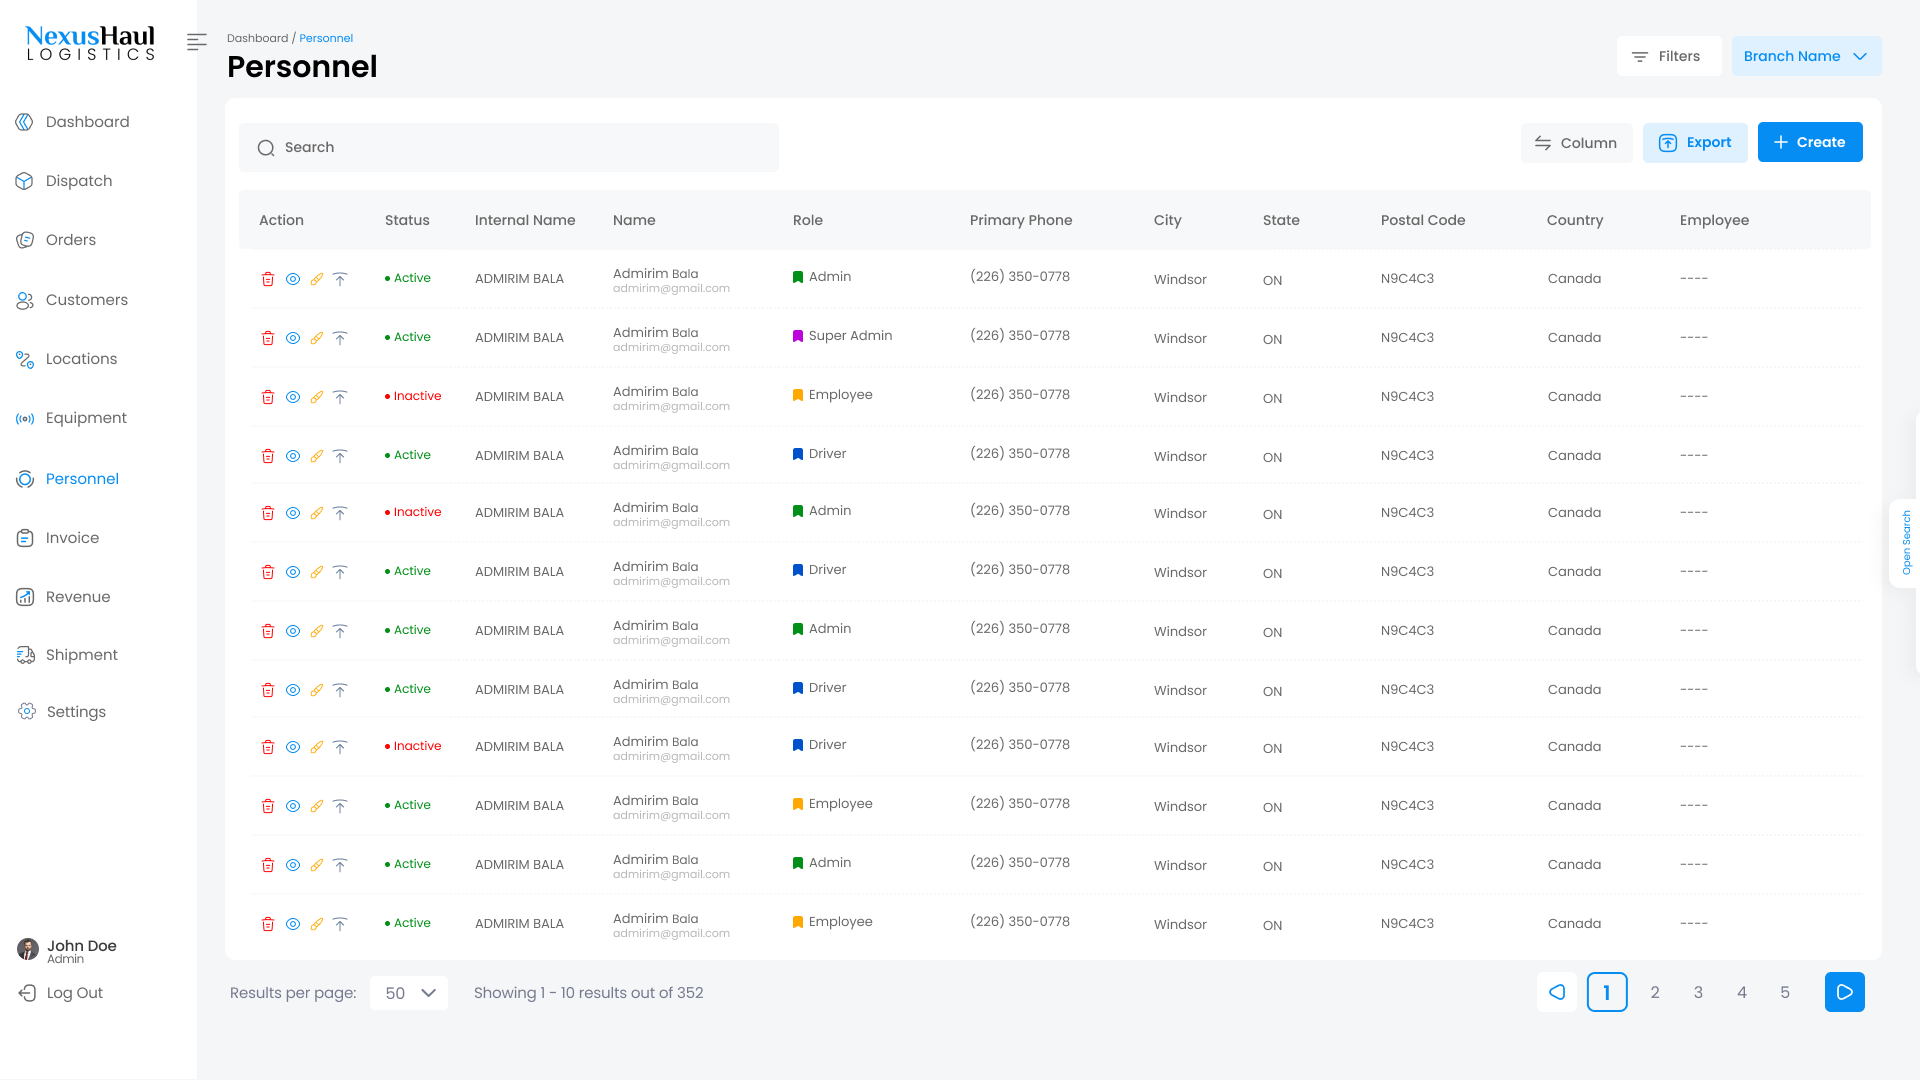Open the Equipment section
Viewport: 1920px width, 1080px height.
(71, 418)
